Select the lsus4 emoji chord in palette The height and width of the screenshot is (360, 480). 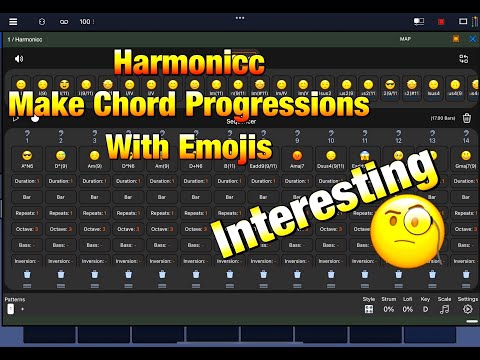(433, 87)
